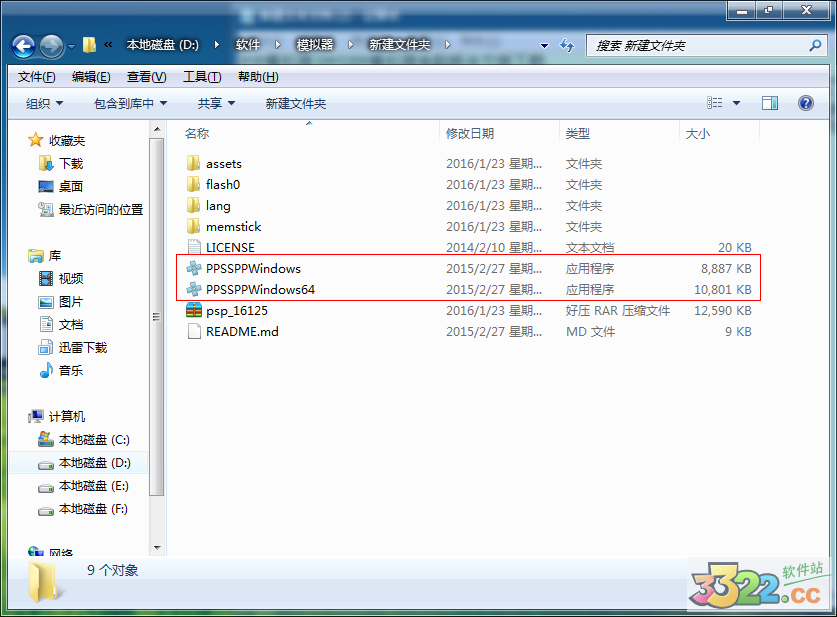Expand arrow after 软件 breadcrumb

click(x=278, y=45)
